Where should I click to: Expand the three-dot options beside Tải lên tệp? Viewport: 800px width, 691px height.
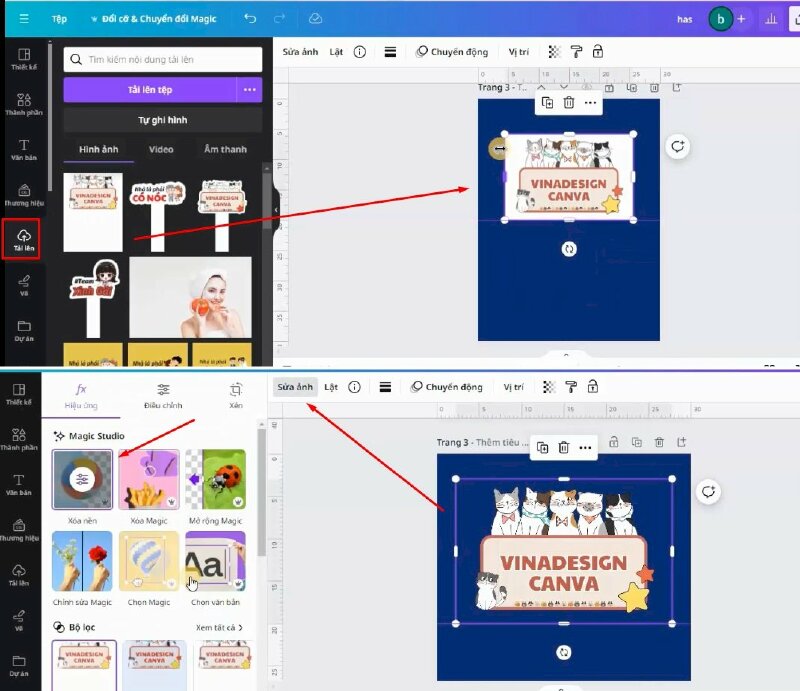pyautogui.click(x=249, y=89)
